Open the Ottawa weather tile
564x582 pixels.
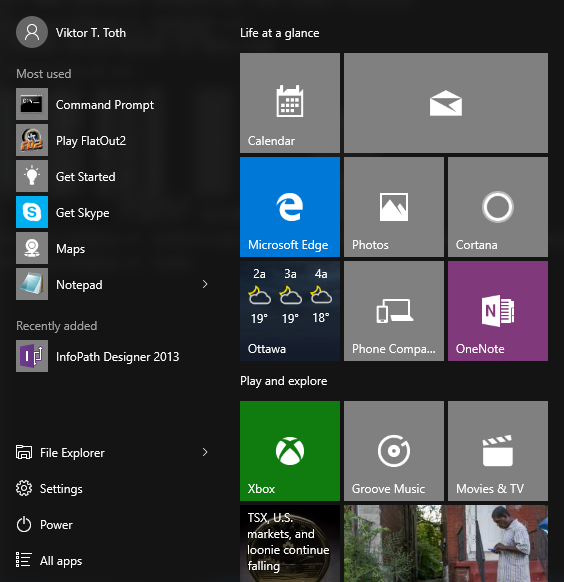tap(290, 311)
